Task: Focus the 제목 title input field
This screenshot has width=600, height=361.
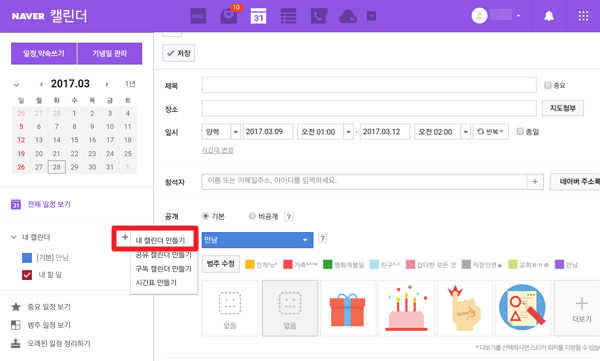Action: pyautogui.click(x=369, y=85)
